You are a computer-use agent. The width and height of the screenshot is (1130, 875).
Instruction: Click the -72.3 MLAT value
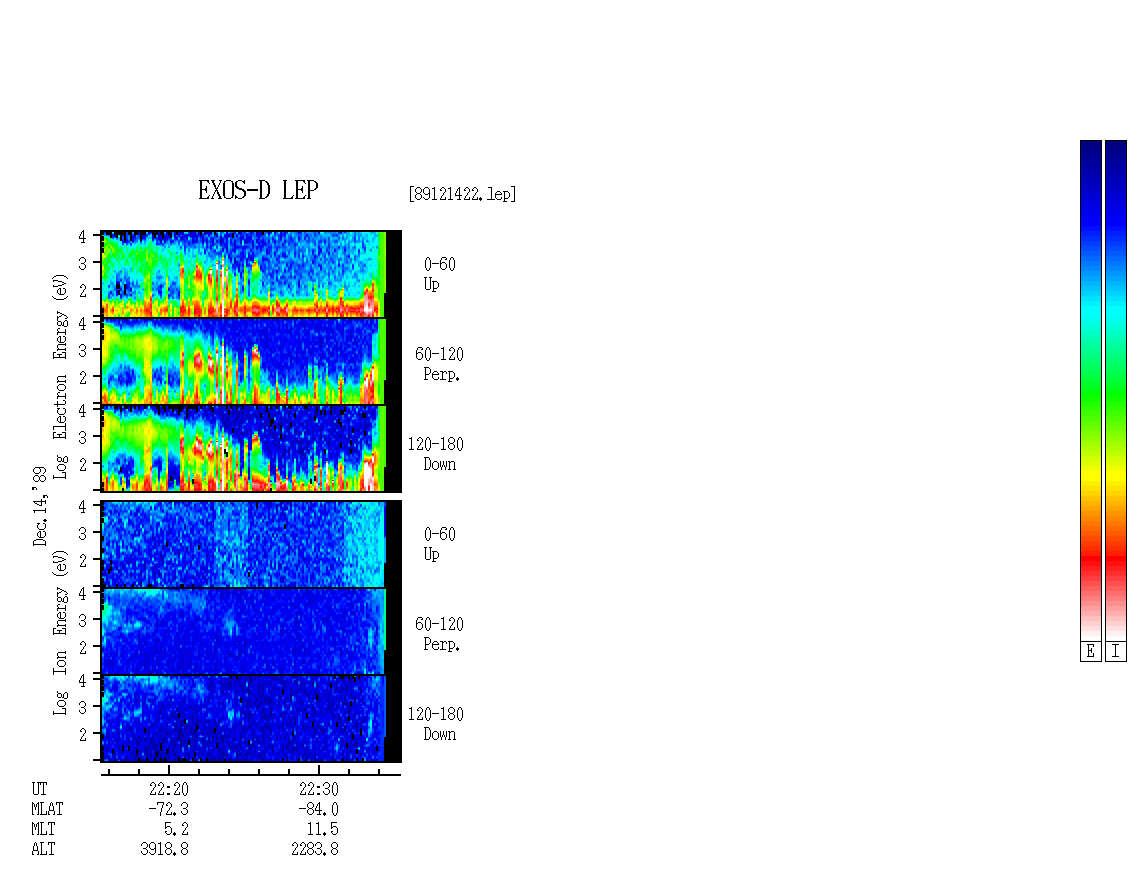coord(169,809)
